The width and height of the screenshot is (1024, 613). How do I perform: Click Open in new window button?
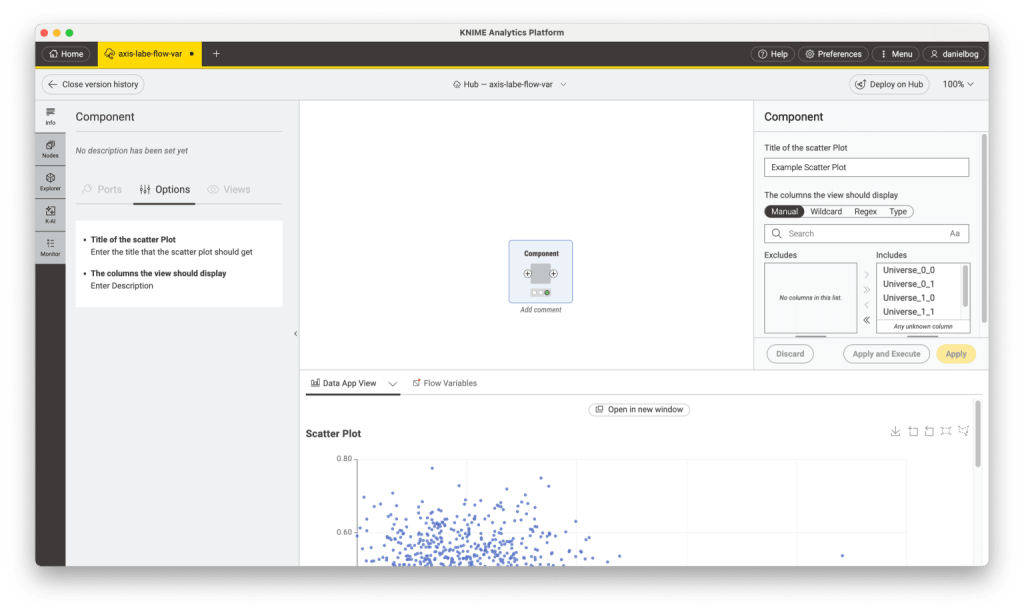click(639, 409)
